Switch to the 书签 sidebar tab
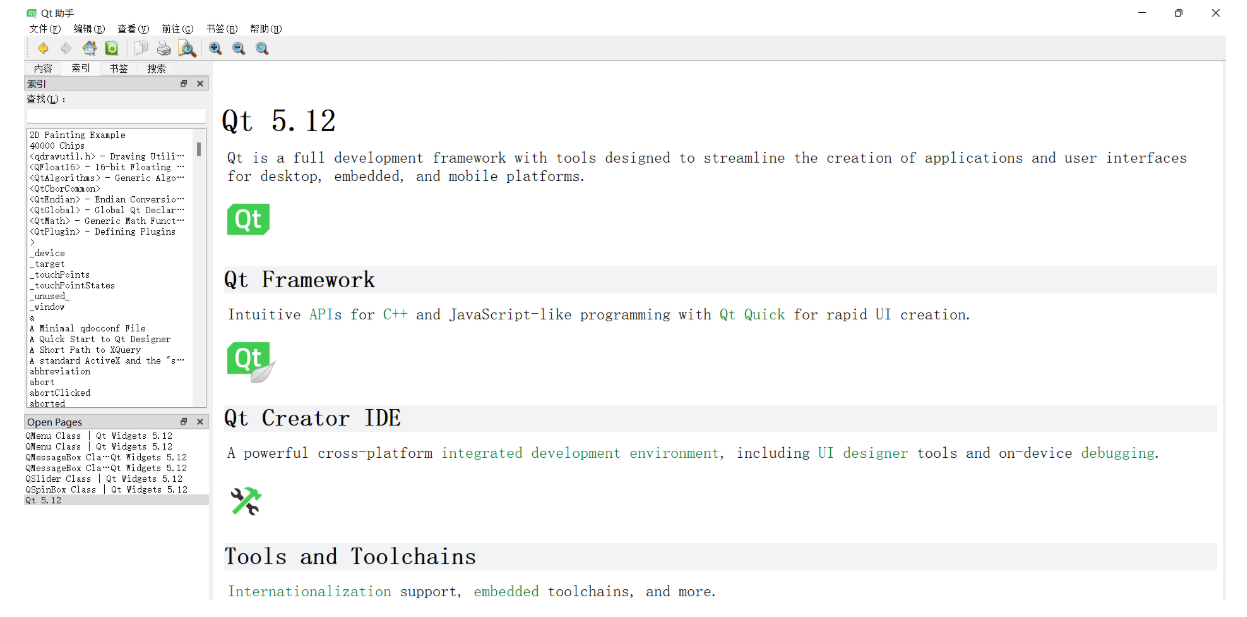Viewport: 1247px width, 617px height. tap(118, 69)
